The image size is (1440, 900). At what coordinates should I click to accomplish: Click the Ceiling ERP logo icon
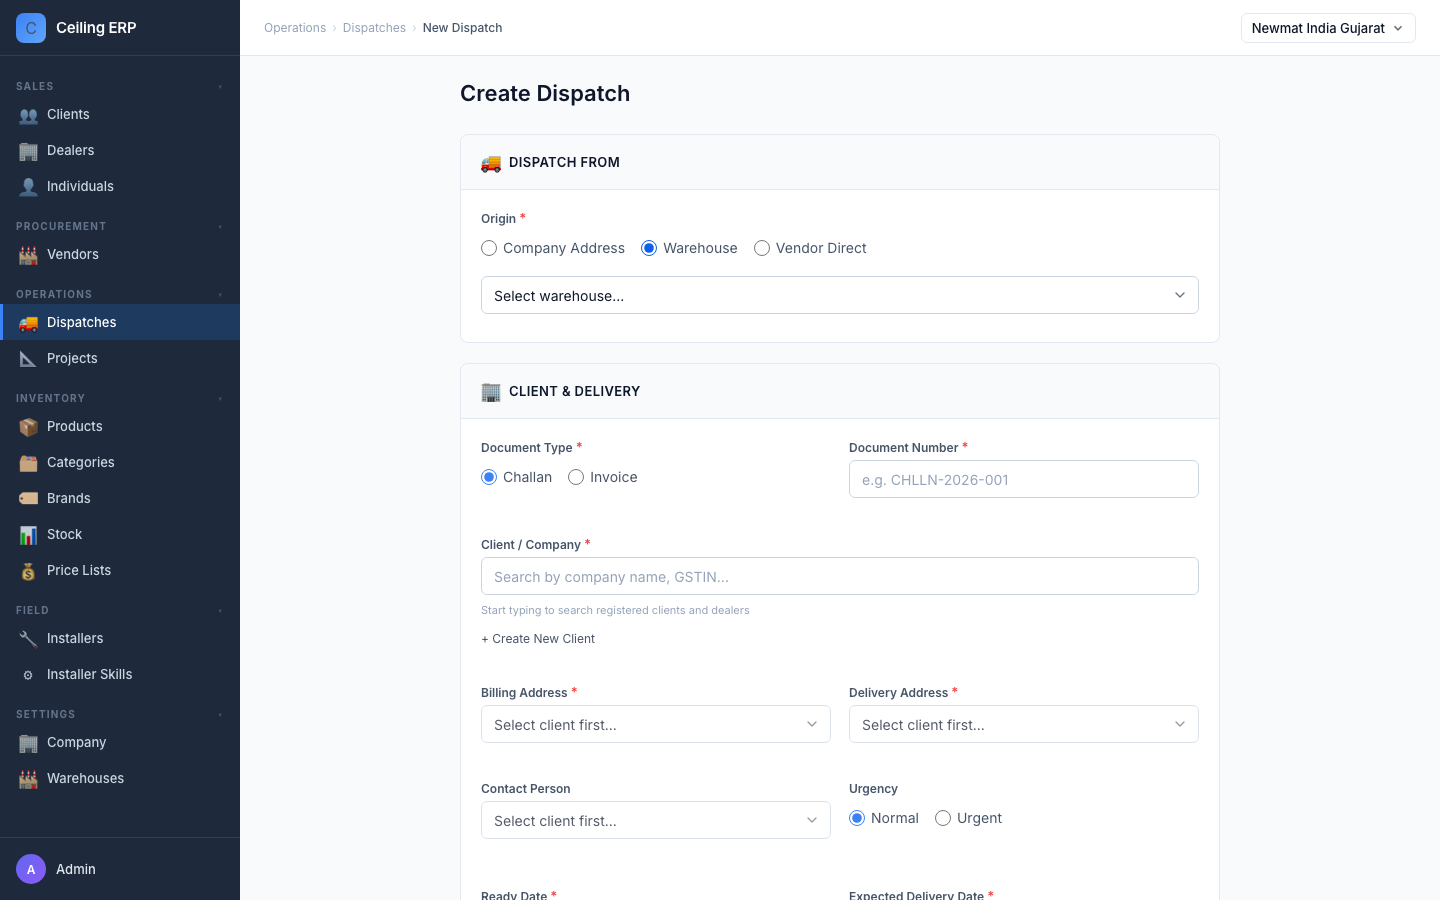point(31,28)
